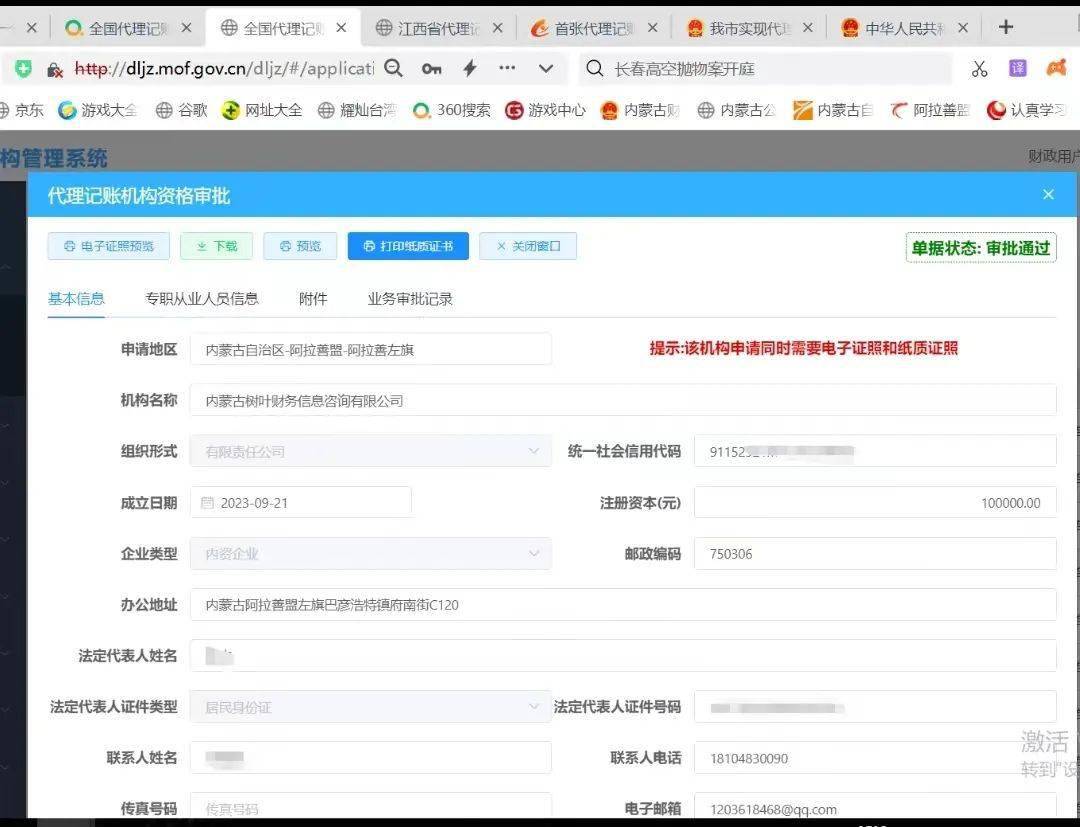Click the green 下载 button
The image size is (1080, 827).
[x=216, y=246]
